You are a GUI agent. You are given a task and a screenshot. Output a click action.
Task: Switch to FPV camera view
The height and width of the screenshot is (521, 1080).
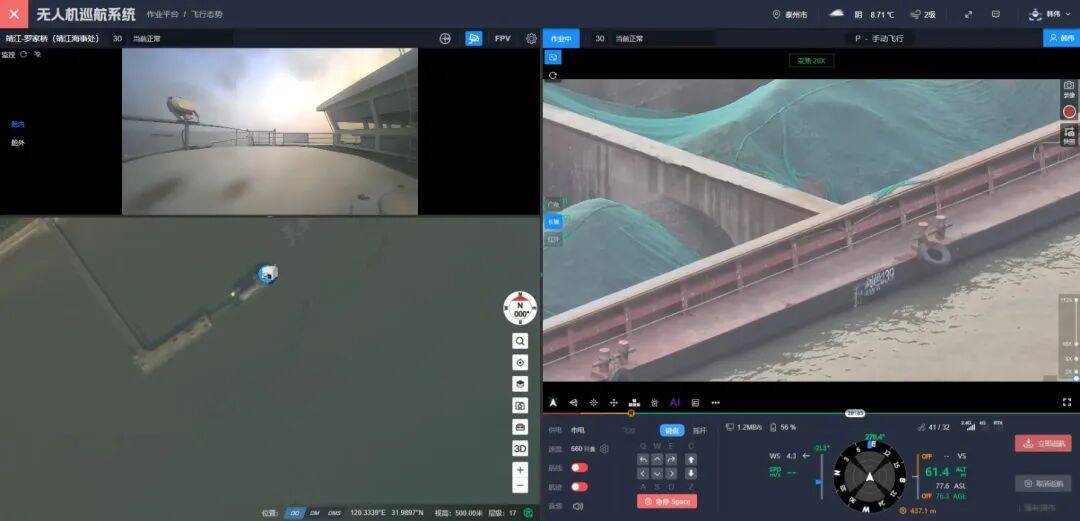tap(502, 39)
